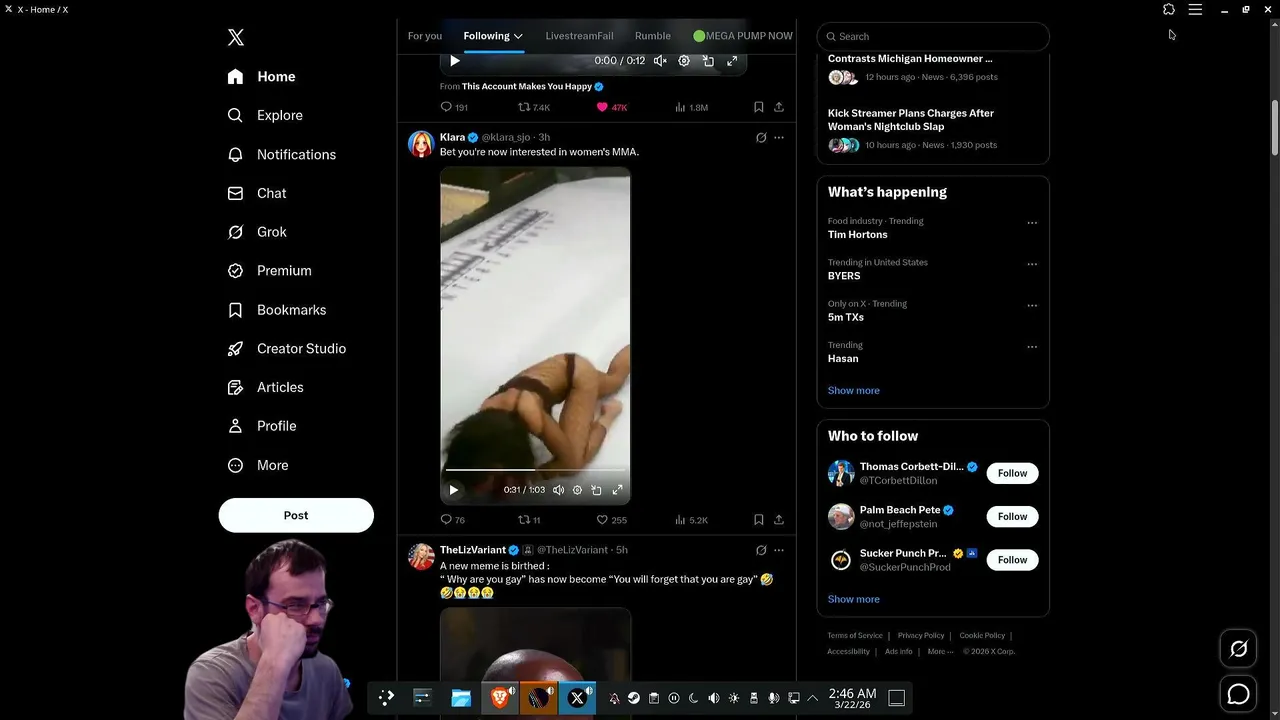Viewport: 1280px width, 720px height.
Task: Reply to Klara's post with 76 replies
Action: click(x=453, y=520)
